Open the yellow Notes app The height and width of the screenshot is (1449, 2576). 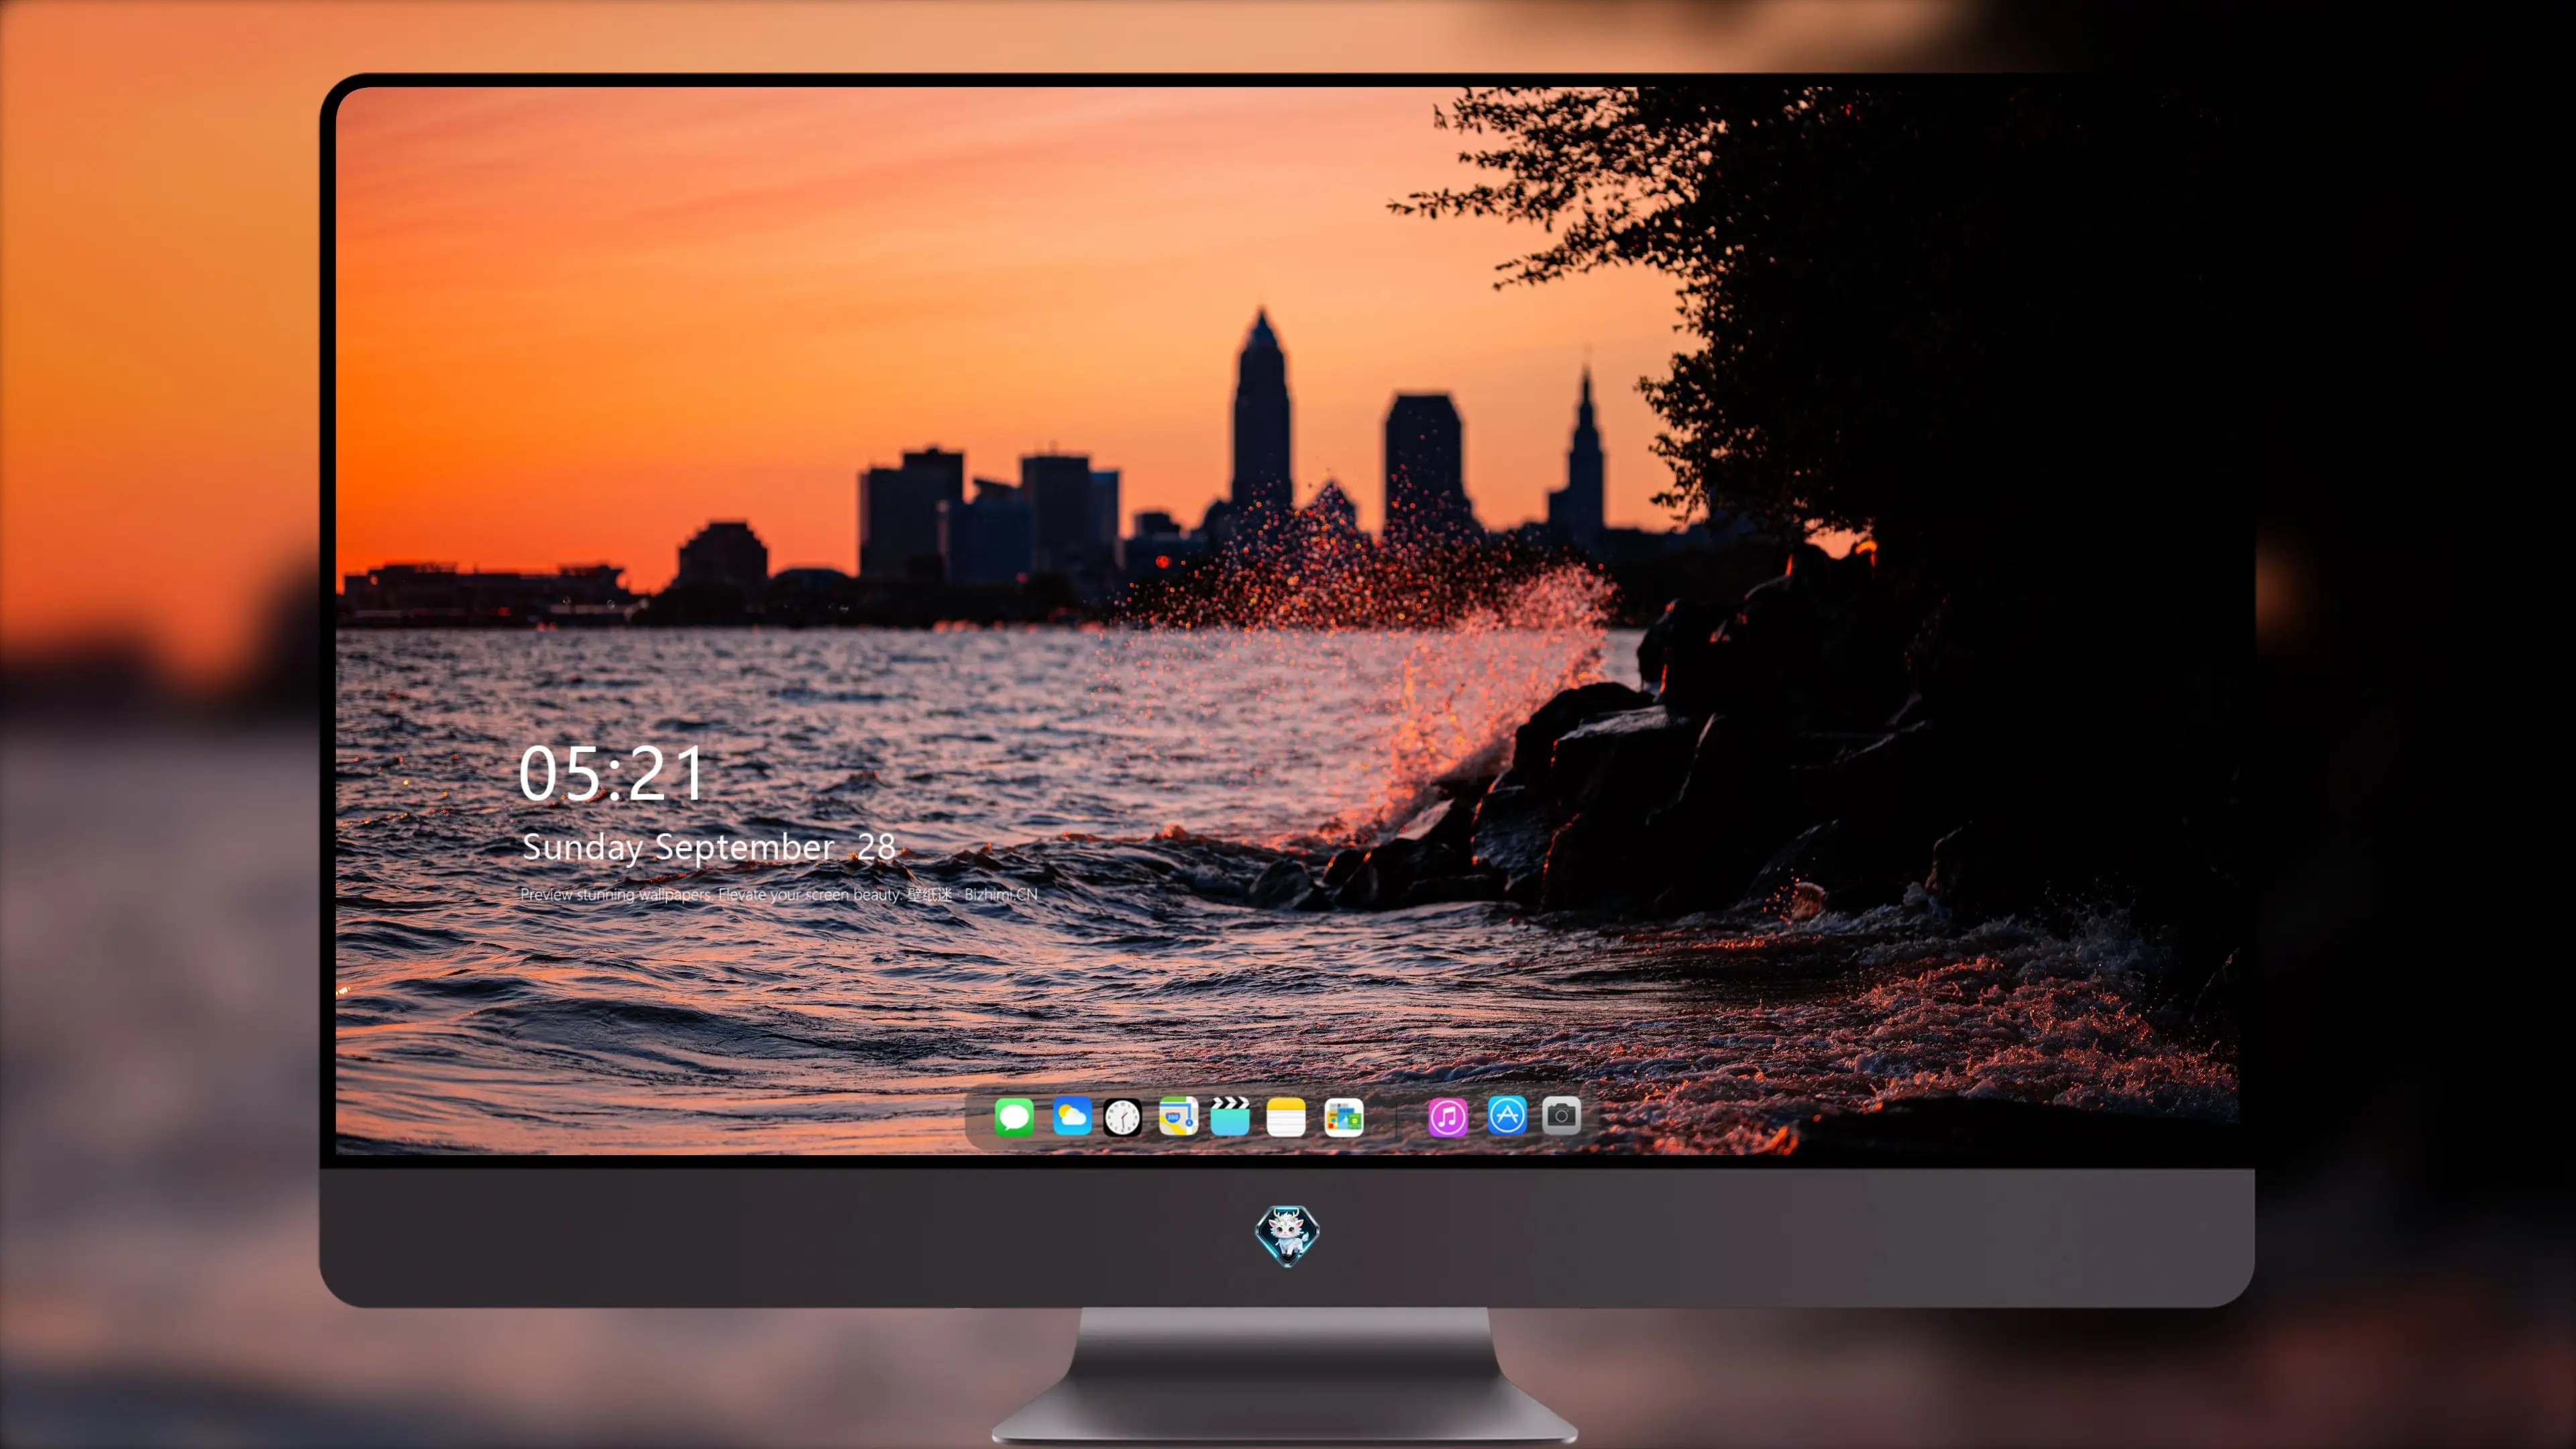(x=1286, y=1117)
